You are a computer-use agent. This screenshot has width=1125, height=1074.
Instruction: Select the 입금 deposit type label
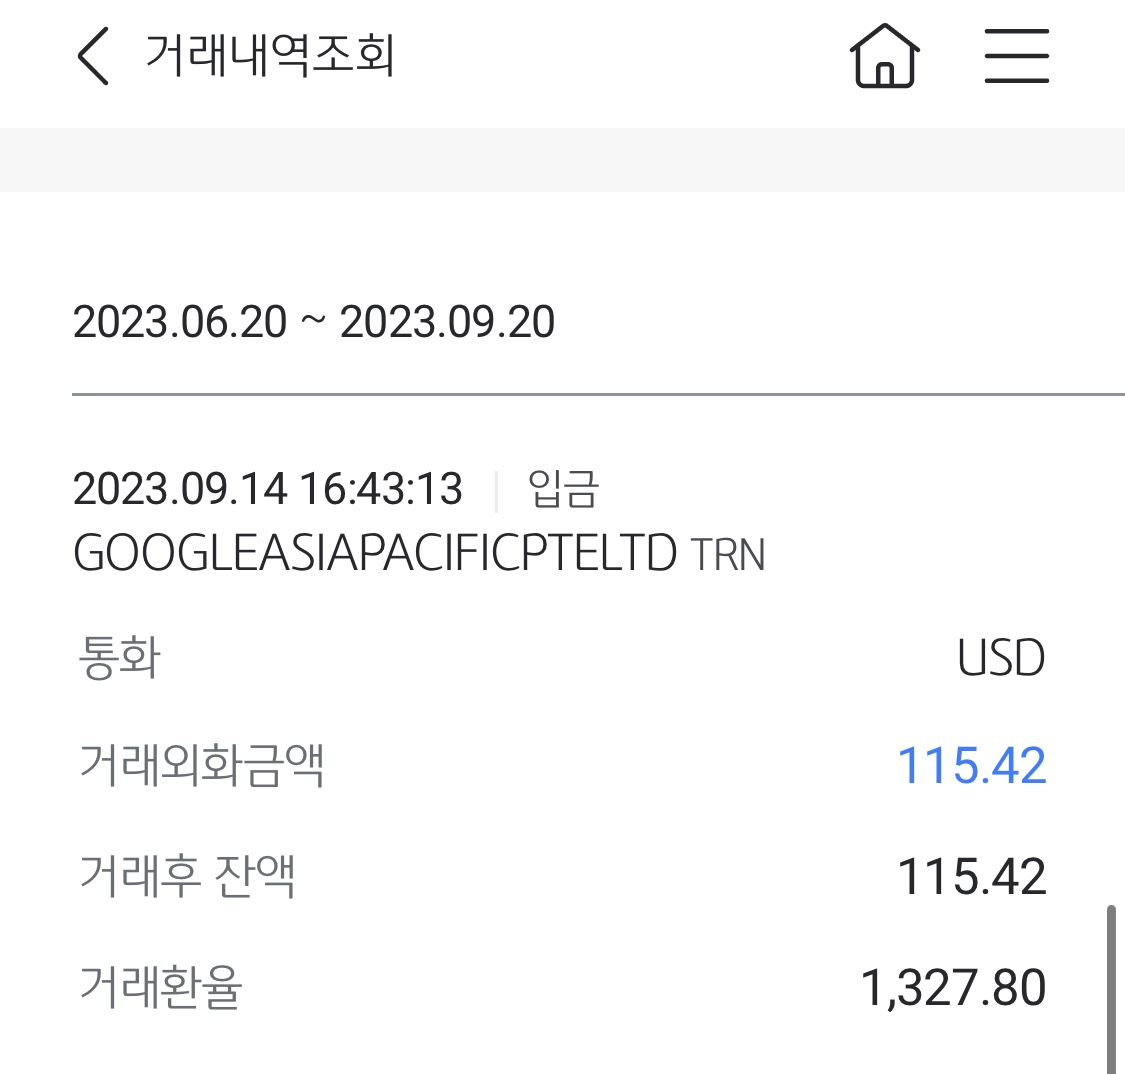[x=563, y=488]
